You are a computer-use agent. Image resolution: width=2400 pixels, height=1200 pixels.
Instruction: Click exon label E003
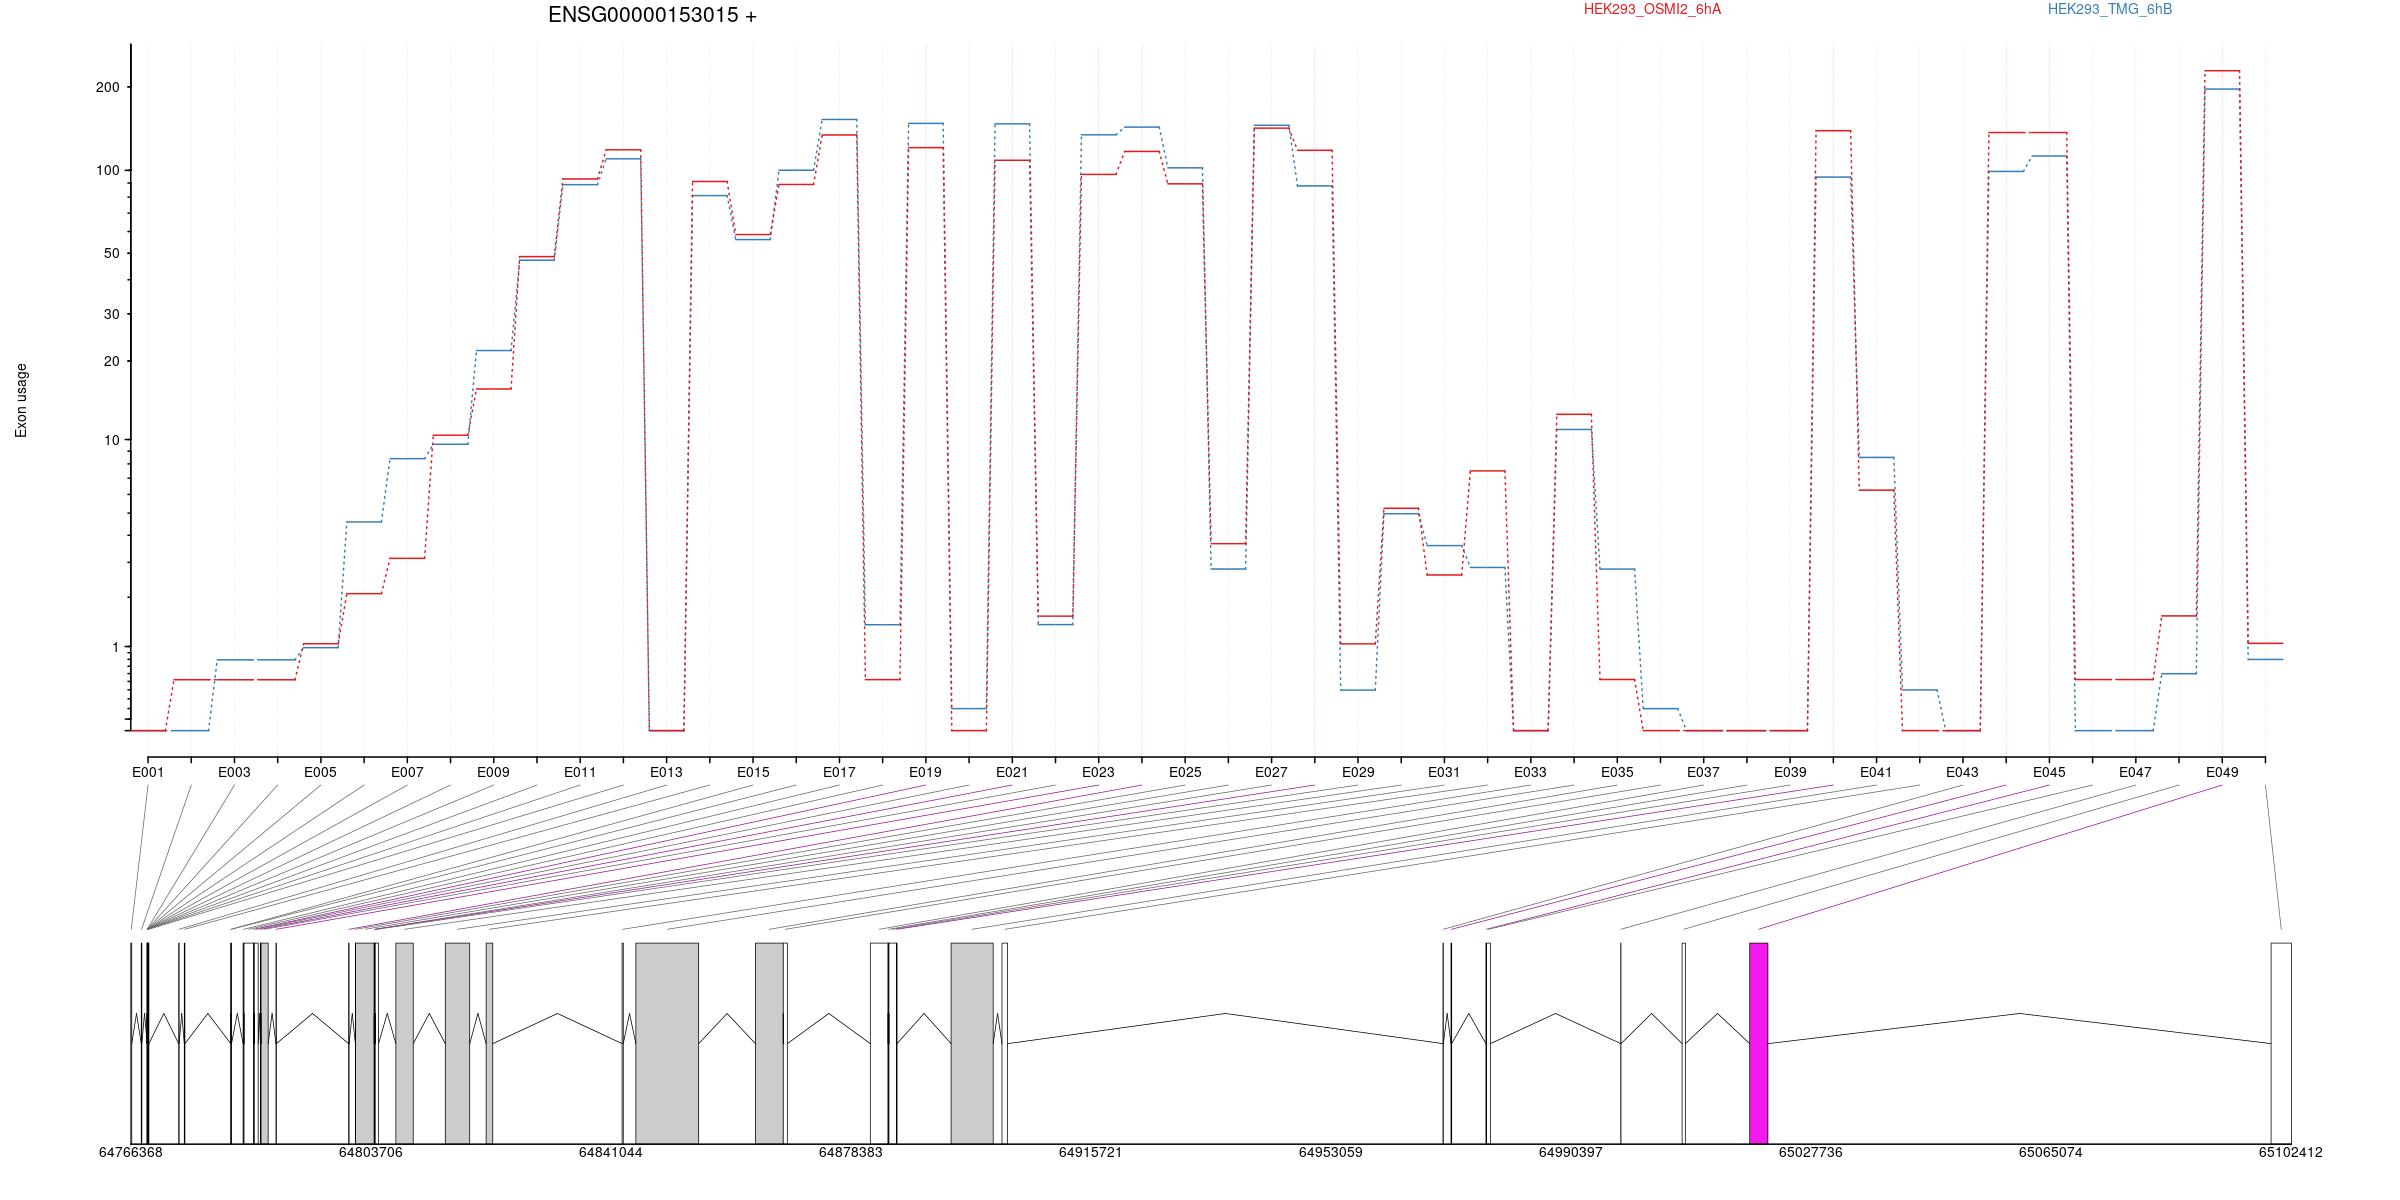click(234, 772)
